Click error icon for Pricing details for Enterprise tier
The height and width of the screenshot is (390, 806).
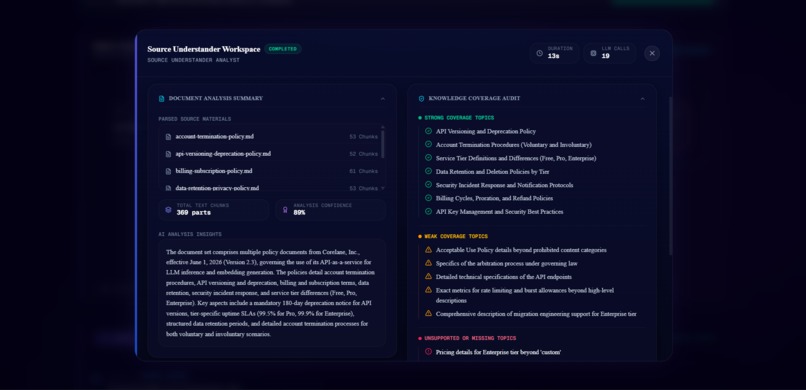[x=428, y=352]
